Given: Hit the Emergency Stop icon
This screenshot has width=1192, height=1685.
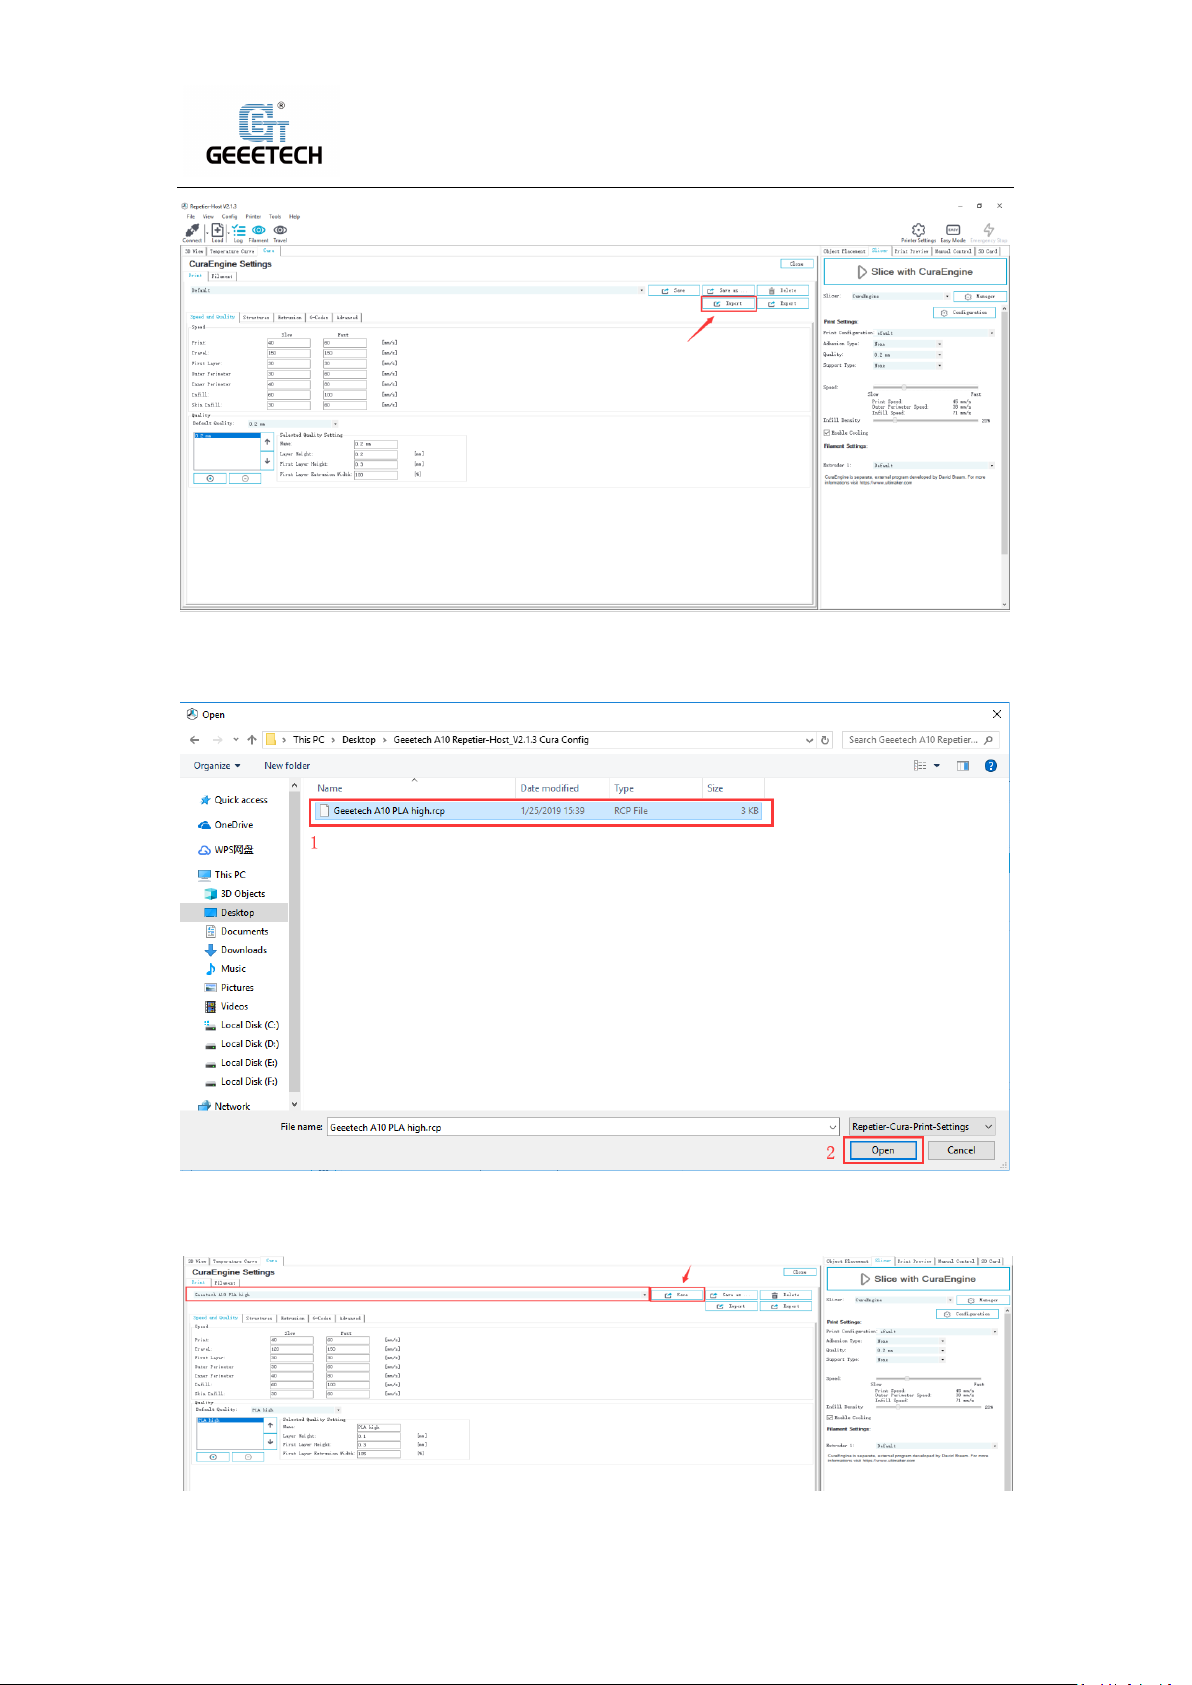Looking at the screenshot, I should pyautogui.click(x=989, y=230).
